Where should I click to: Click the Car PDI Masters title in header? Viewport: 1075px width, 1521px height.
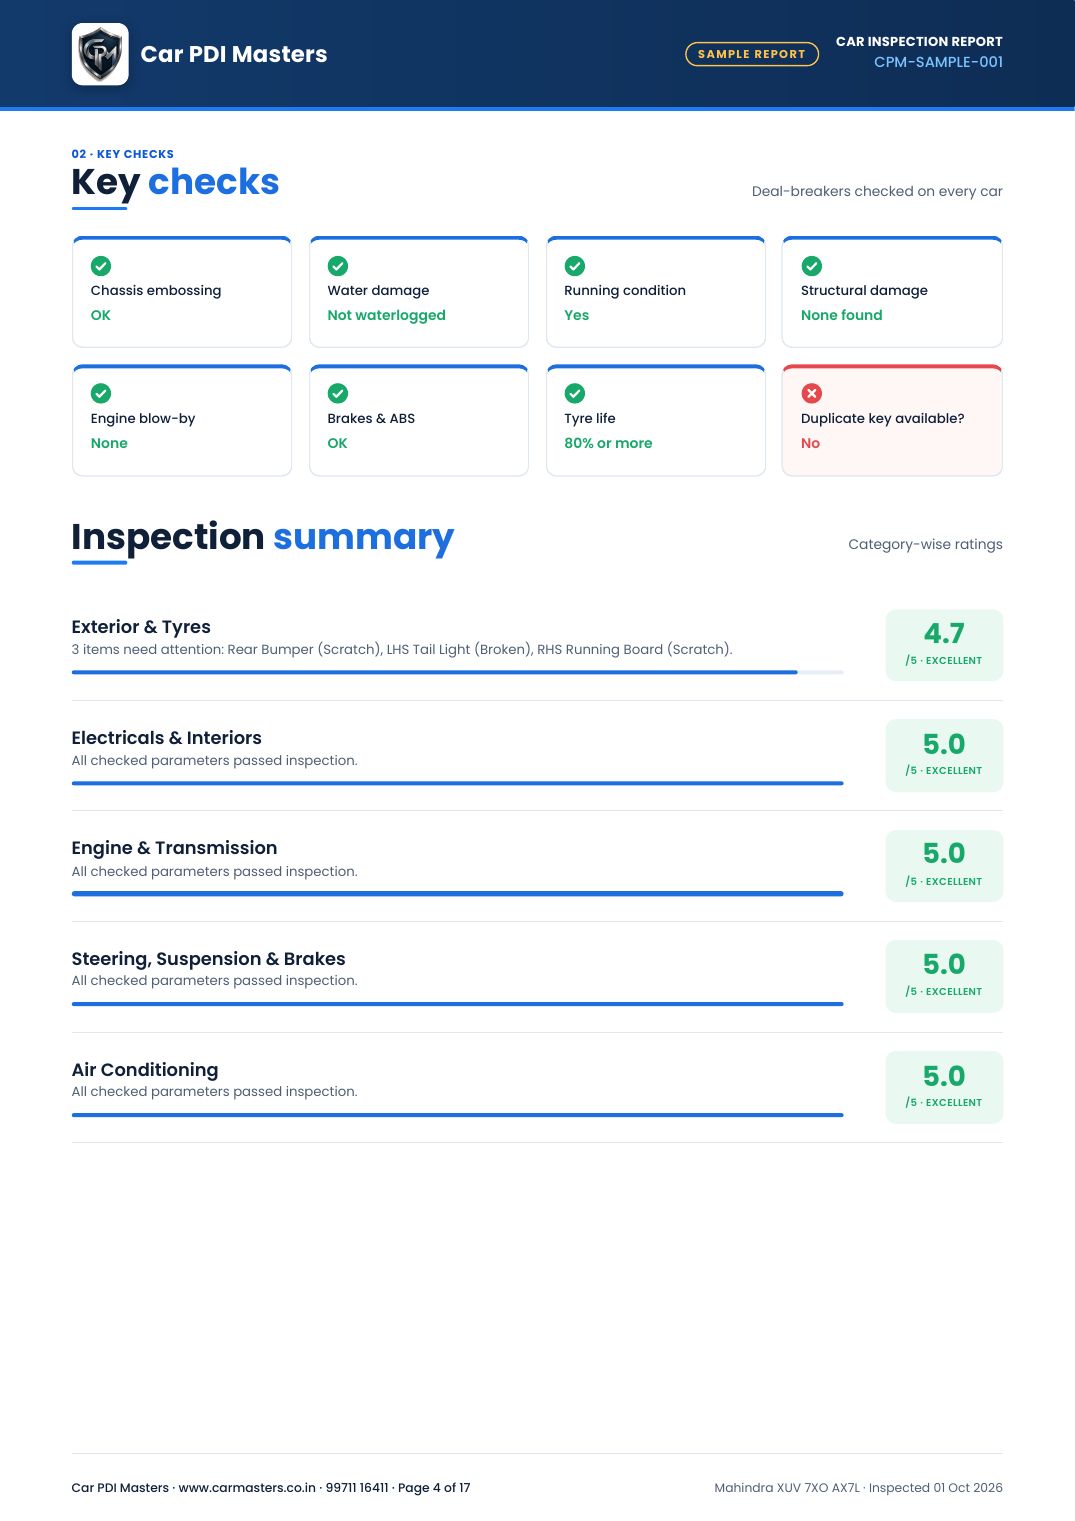pyautogui.click(x=234, y=54)
